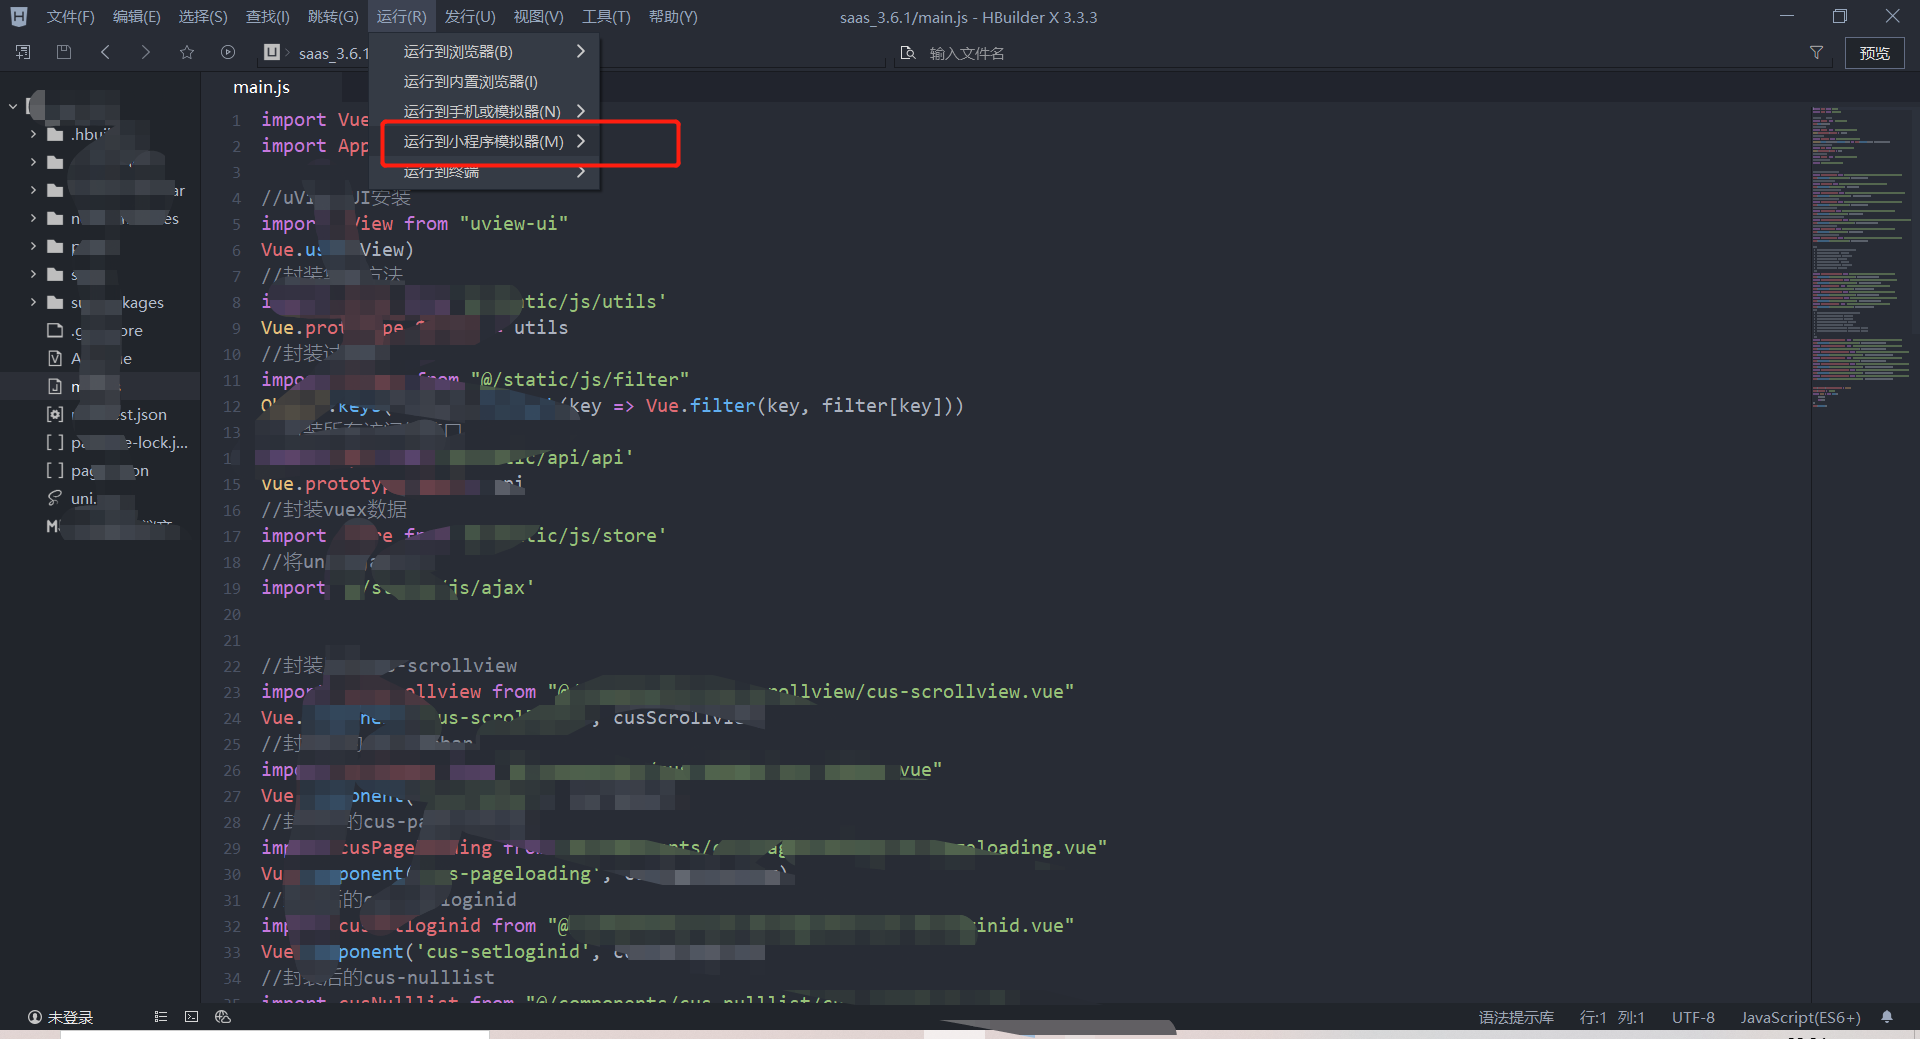Create a new file with the toolbar icon
The image size is (1920, 1039).
[x=24, y=52]
